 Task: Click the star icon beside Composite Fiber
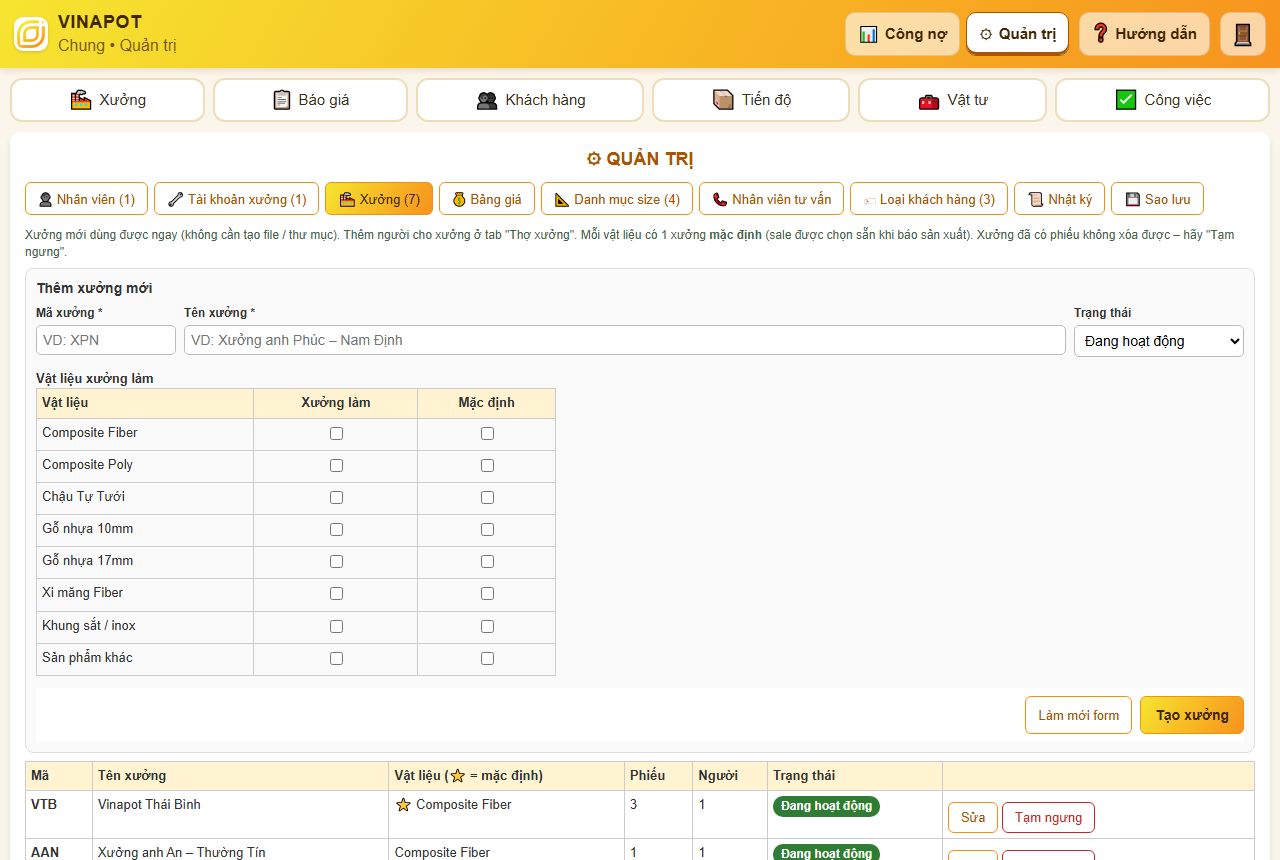pos(403,805)
